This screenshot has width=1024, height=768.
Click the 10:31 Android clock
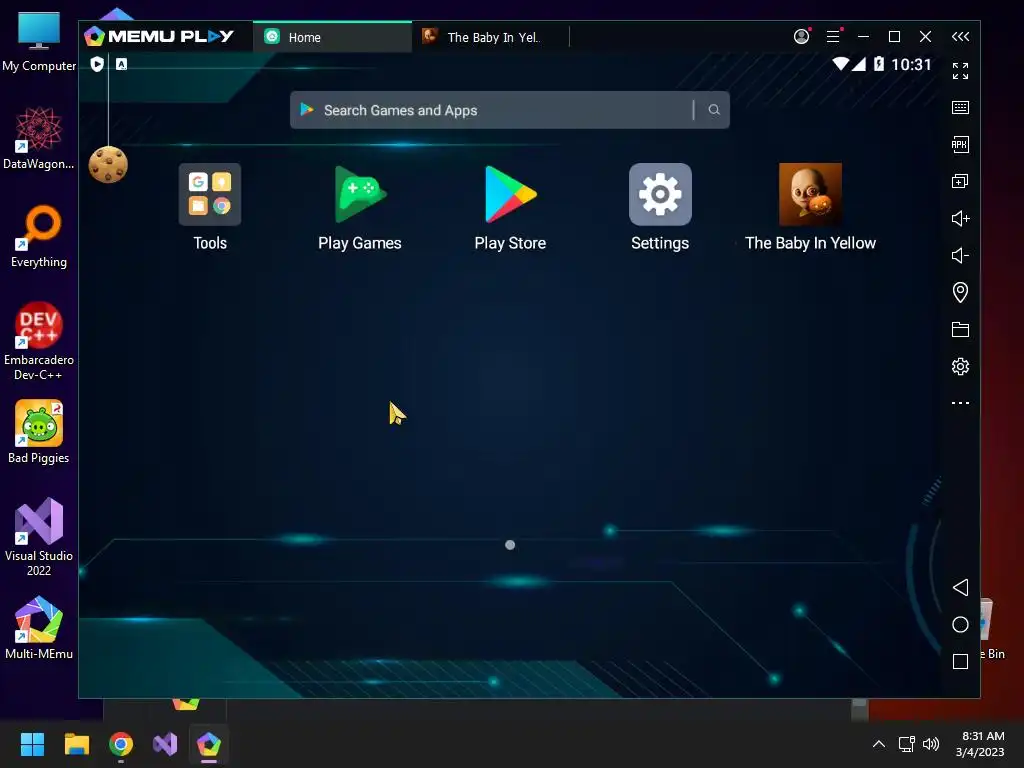911,64
